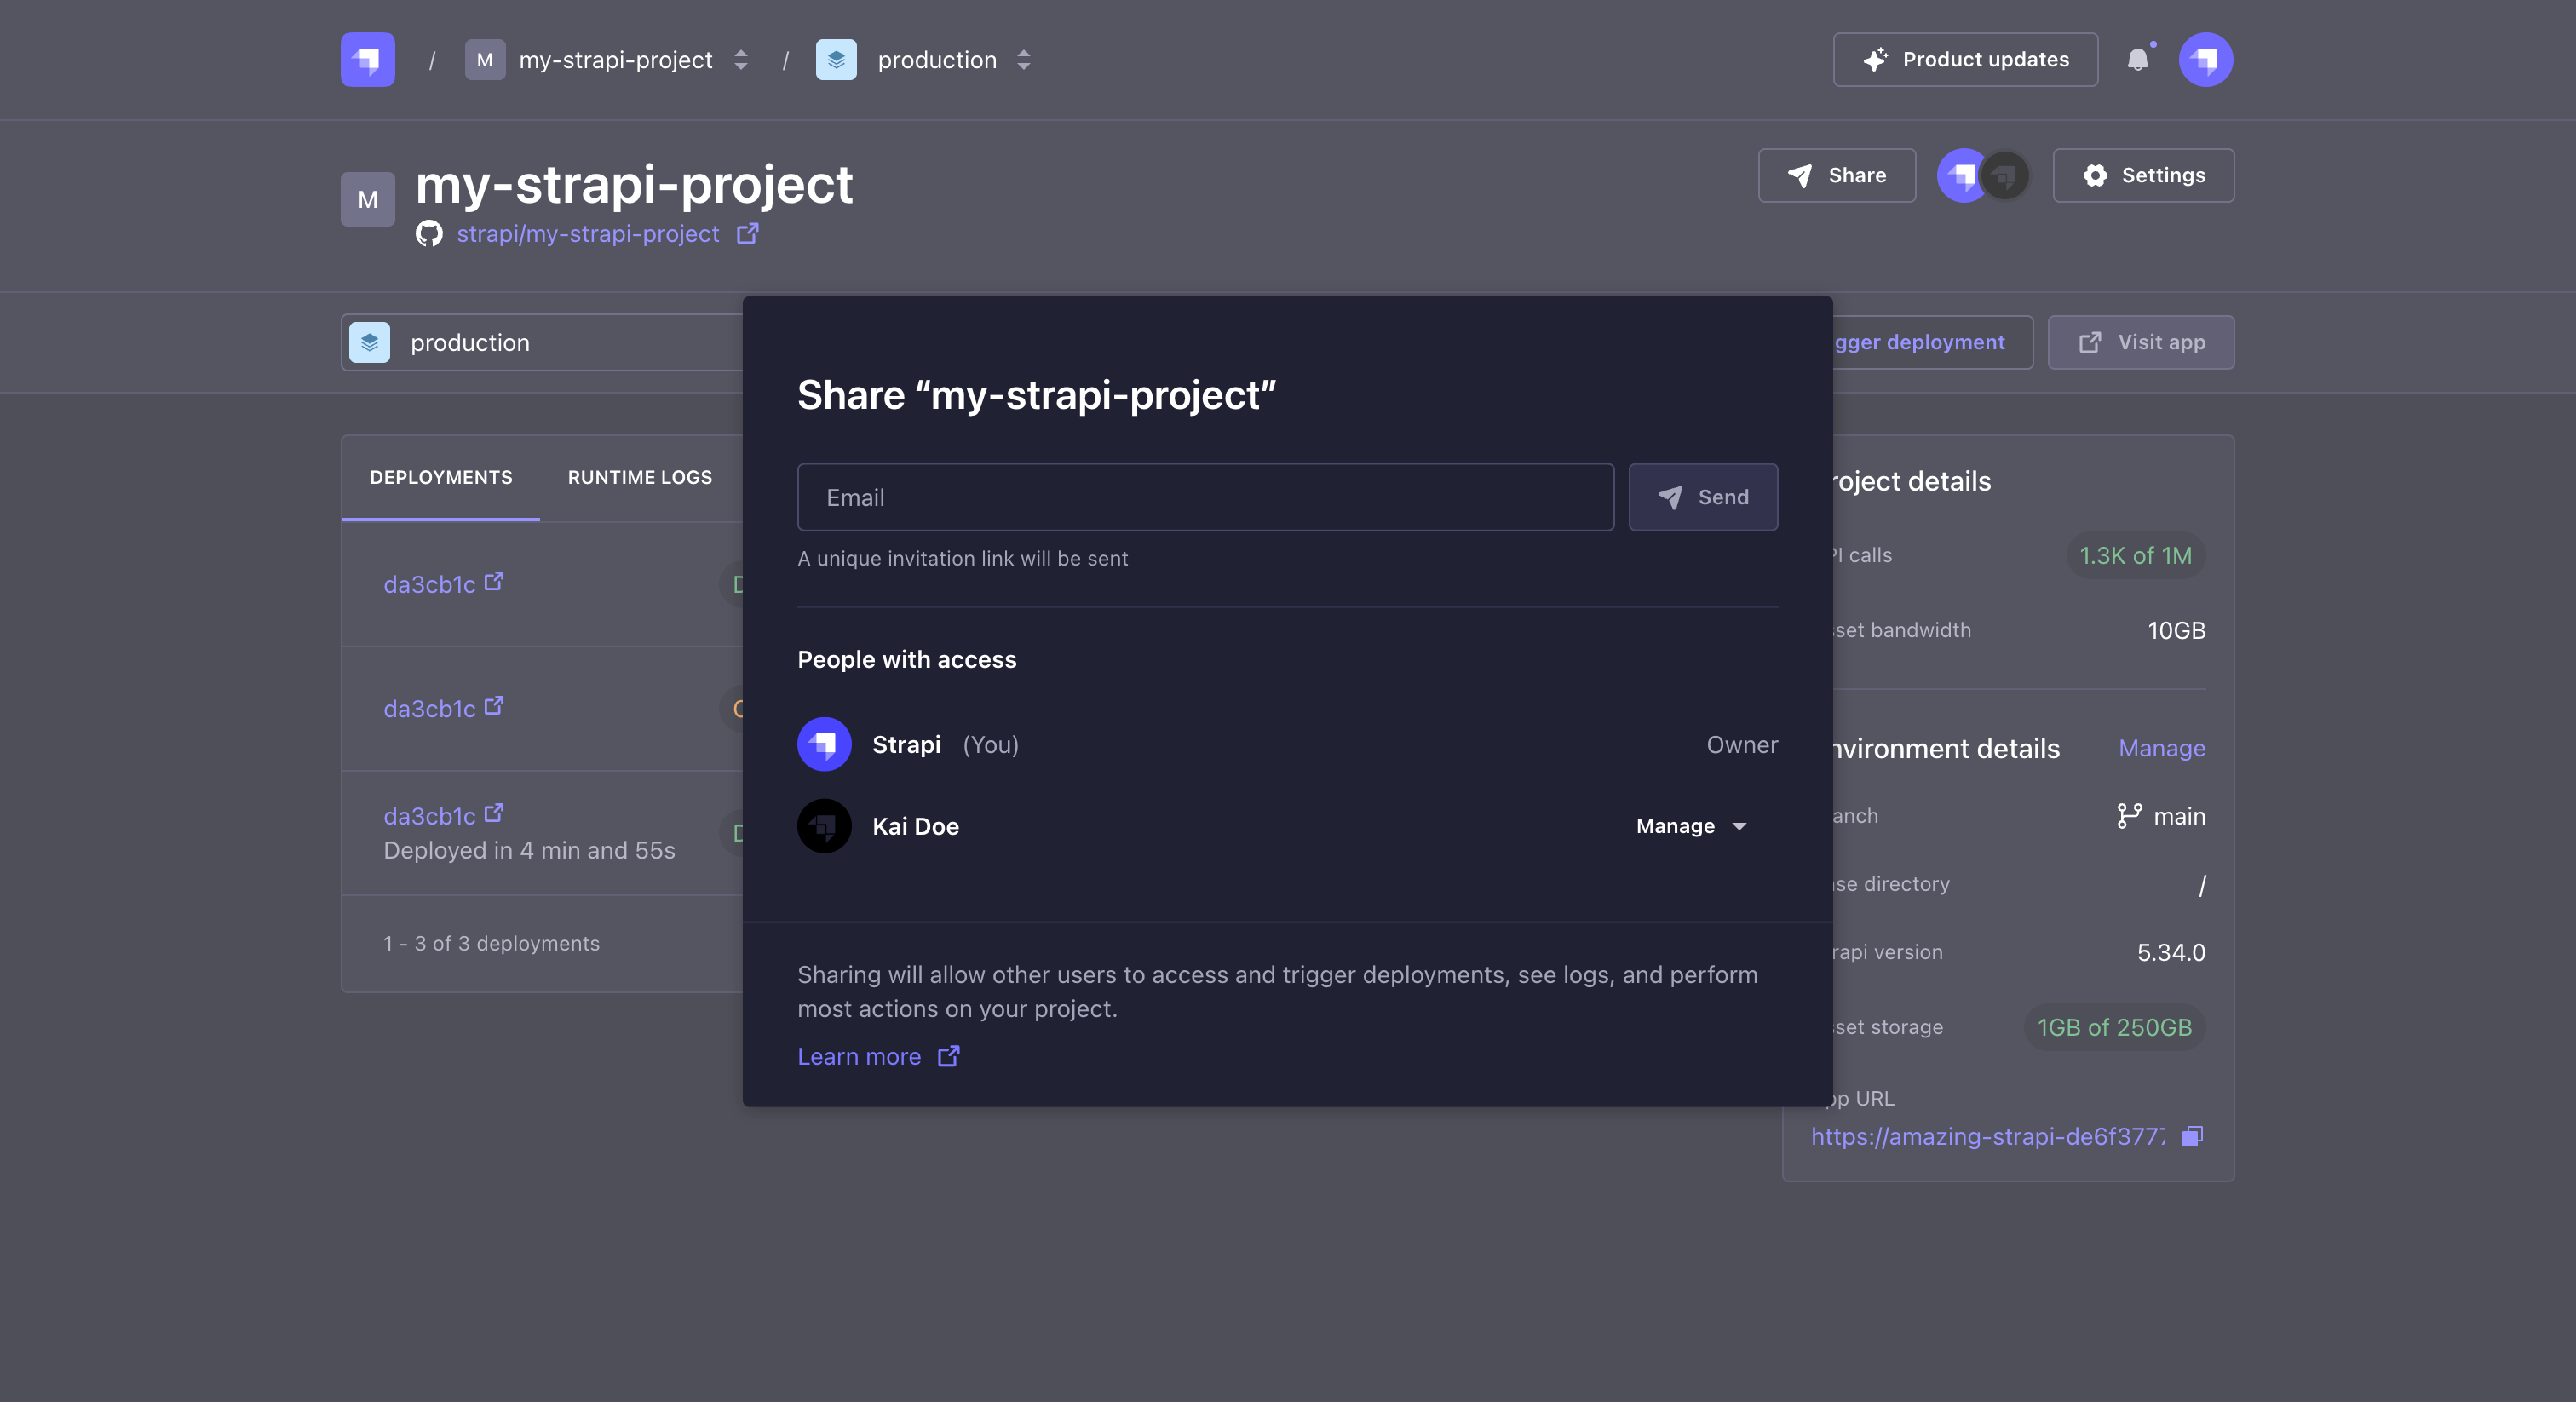Click the production layers icon in breadcrumb
Screen dimensions: 2576x1402
(836, 59)
